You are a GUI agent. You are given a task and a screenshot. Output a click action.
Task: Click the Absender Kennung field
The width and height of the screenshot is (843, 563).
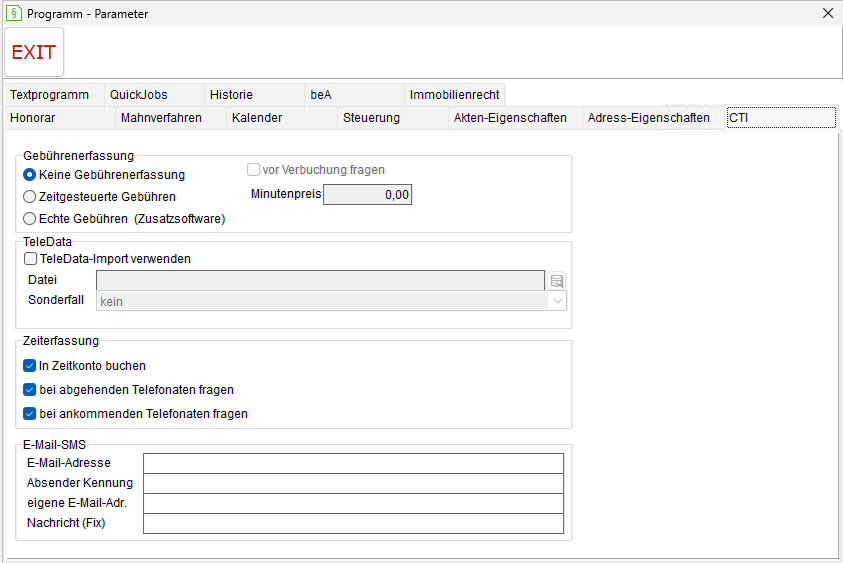click(353, 483)
